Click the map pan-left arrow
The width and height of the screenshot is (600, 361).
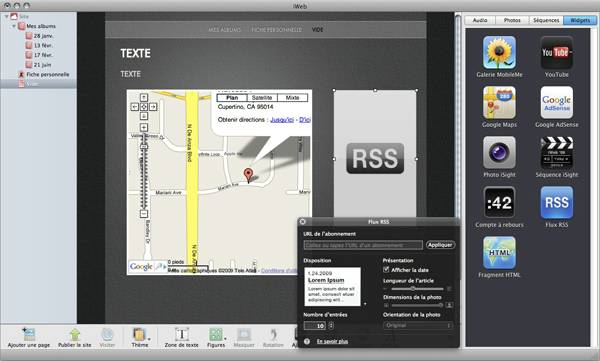(135, 107)
